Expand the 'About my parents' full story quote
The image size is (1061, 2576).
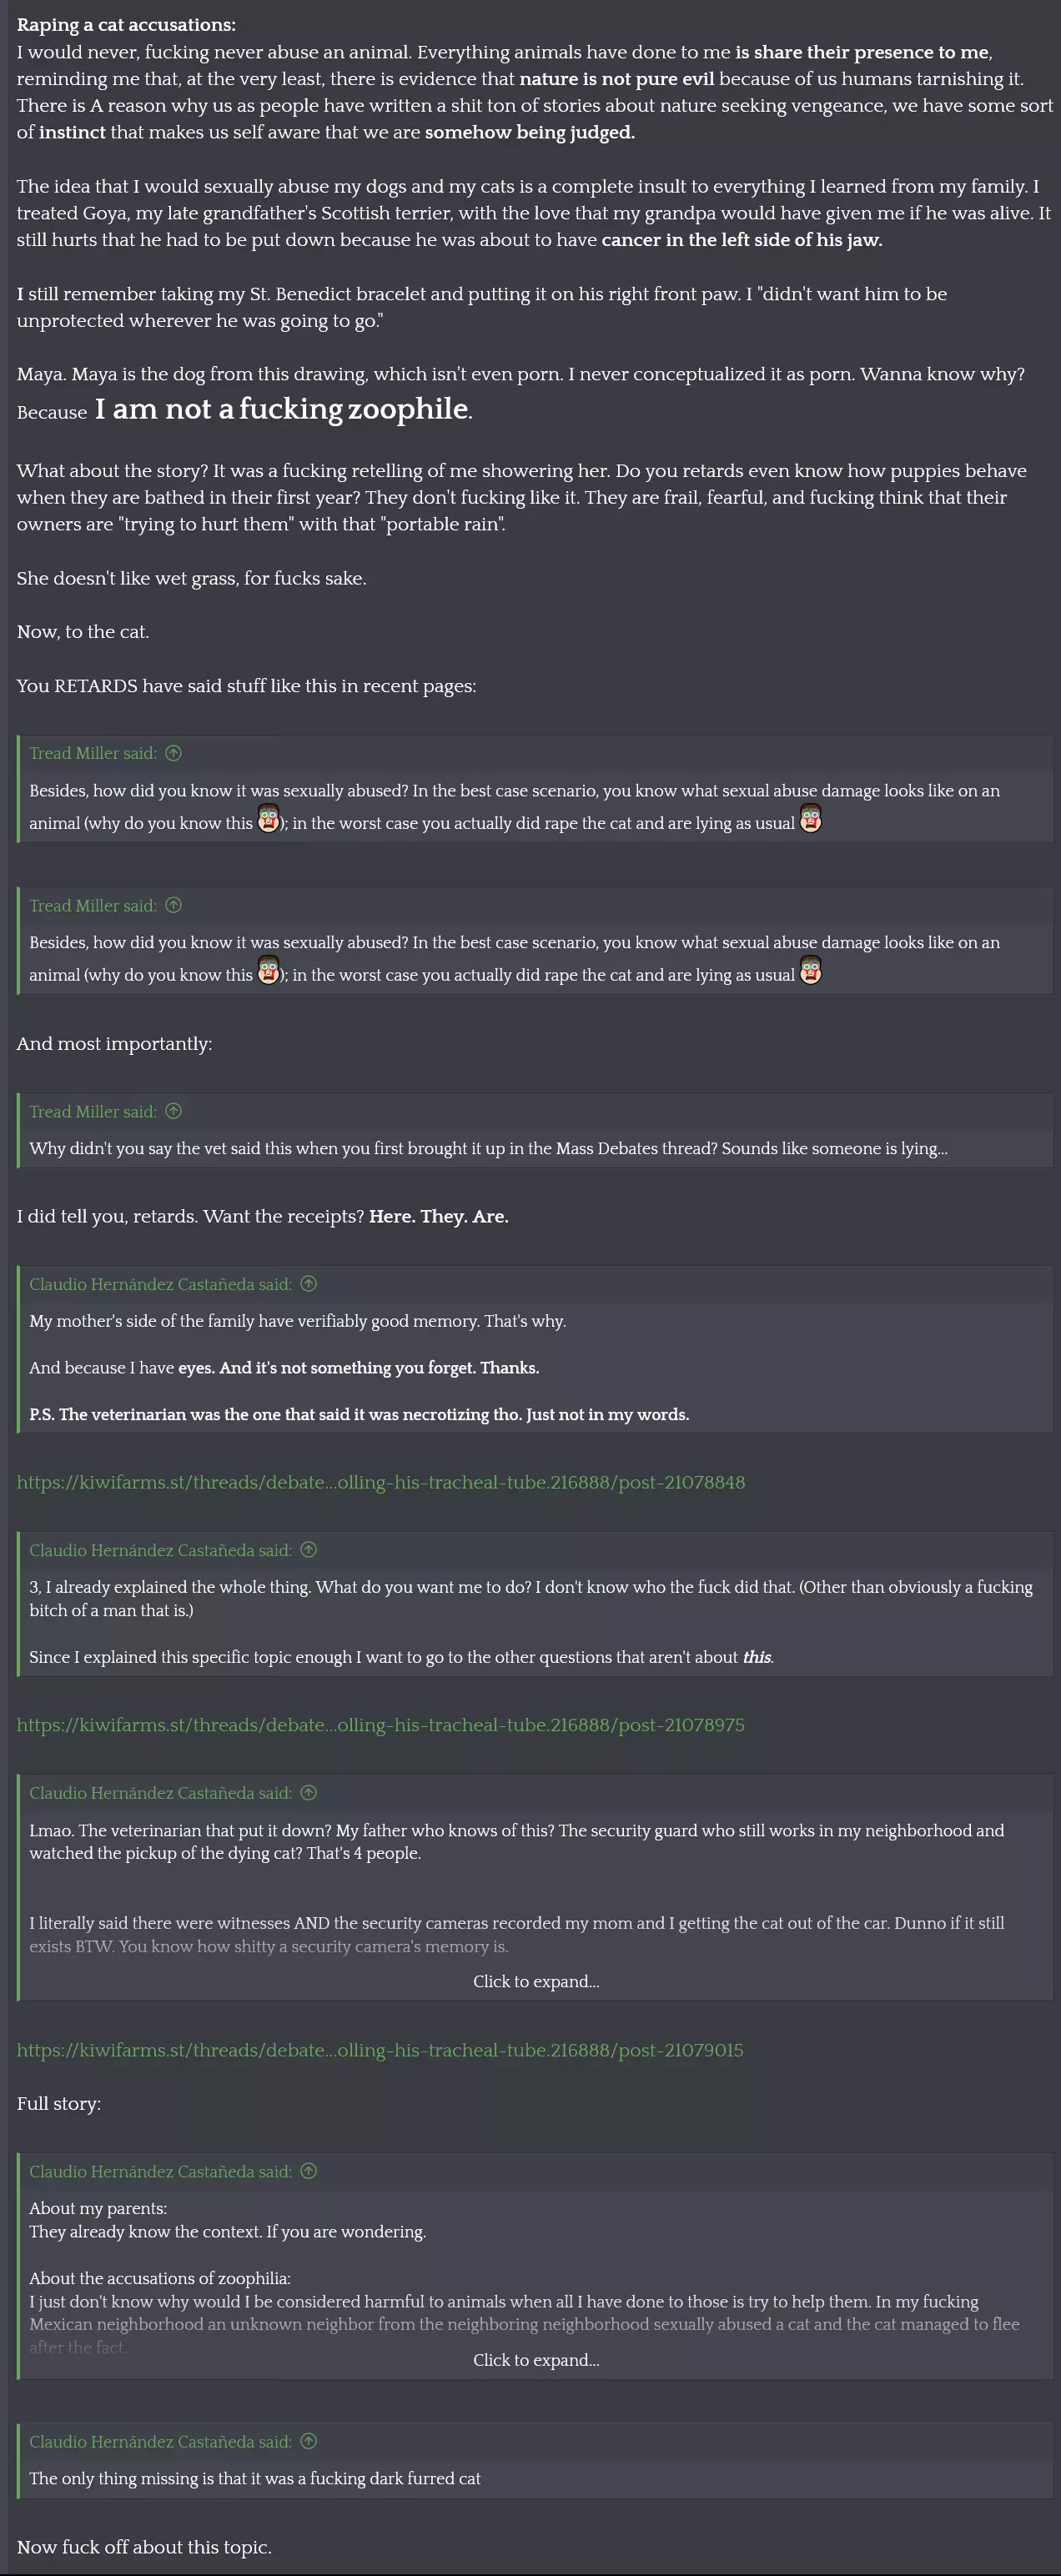click(536, 2359)
